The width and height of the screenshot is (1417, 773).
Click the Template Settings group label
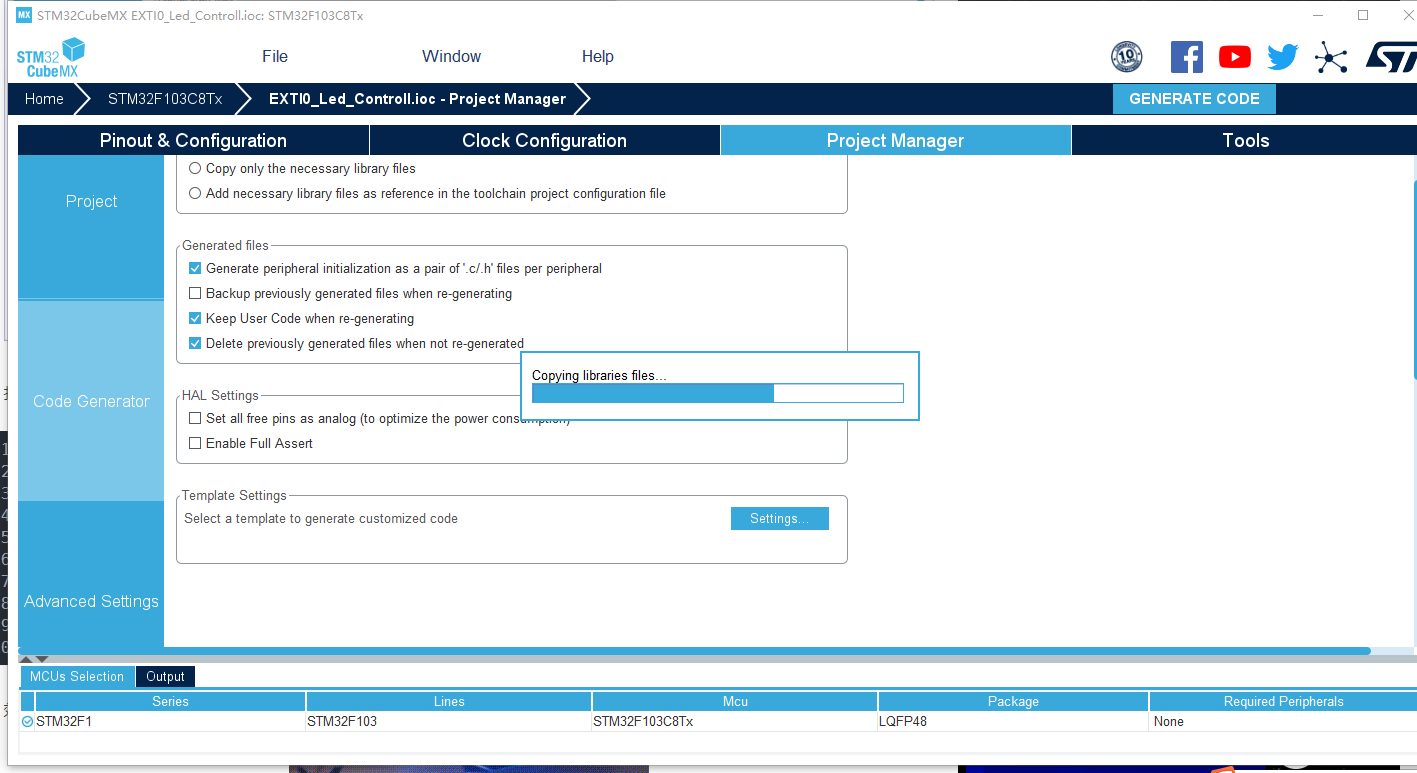pyautogui.click(x=234, y=495)
